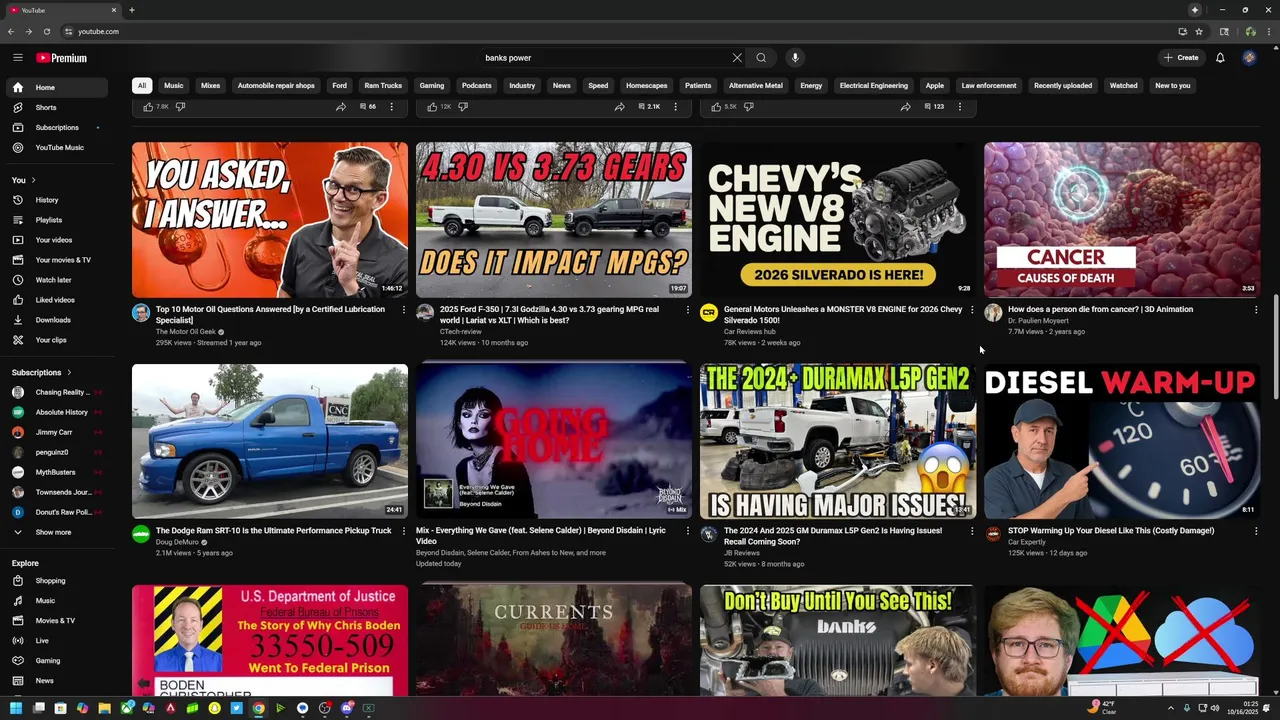Bookmark this page with star icon
The width and height of the screenshot is (1280, 720).
[1199, 31]
